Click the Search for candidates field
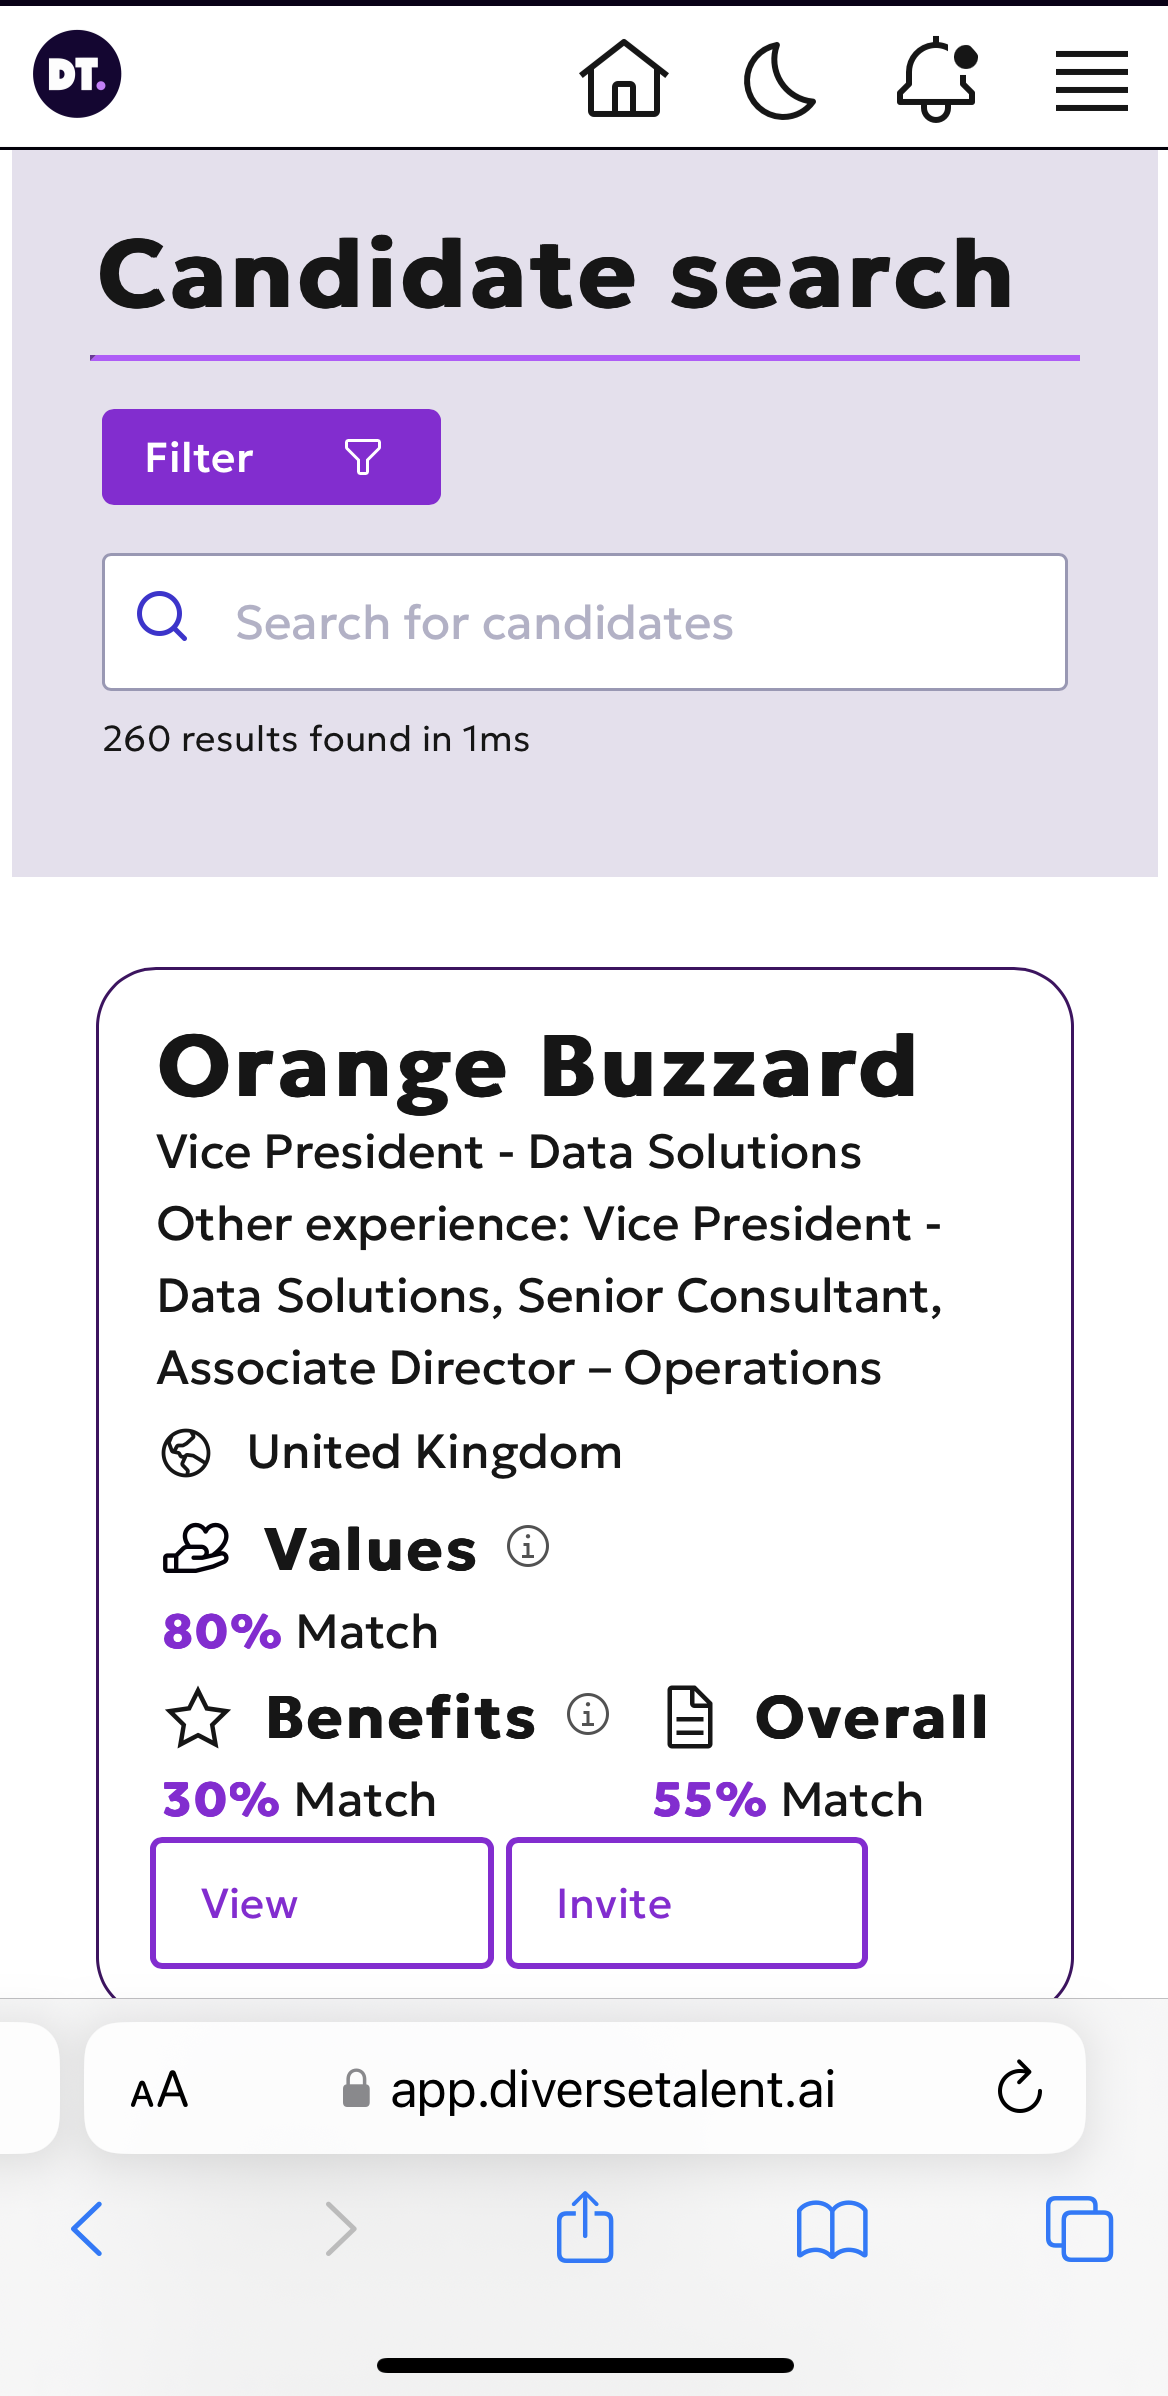The height and width of the screenshot is (2396, 1168). pos(585,622)
